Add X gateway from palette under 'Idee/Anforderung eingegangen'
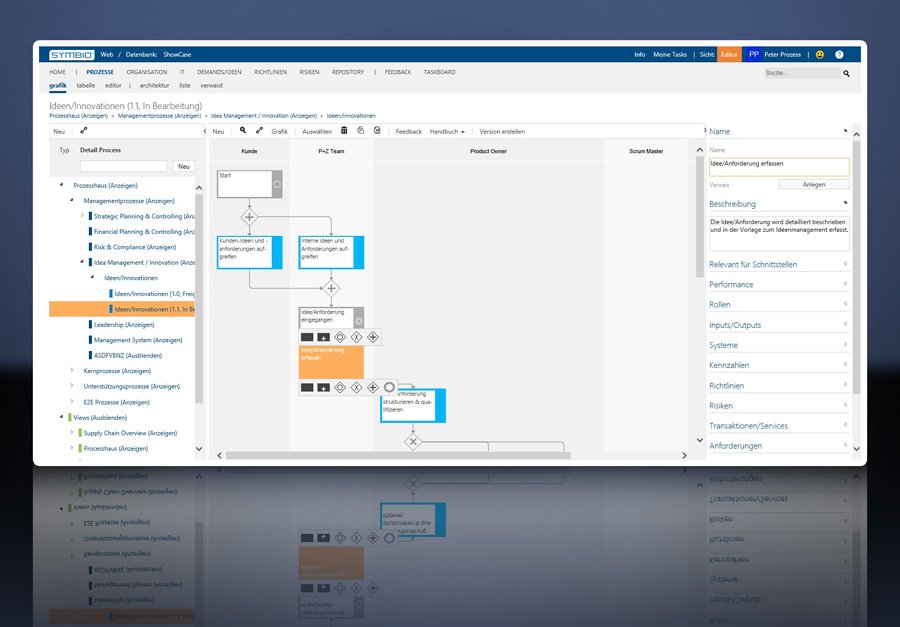 pyautogui.click(x=356, y=337)
